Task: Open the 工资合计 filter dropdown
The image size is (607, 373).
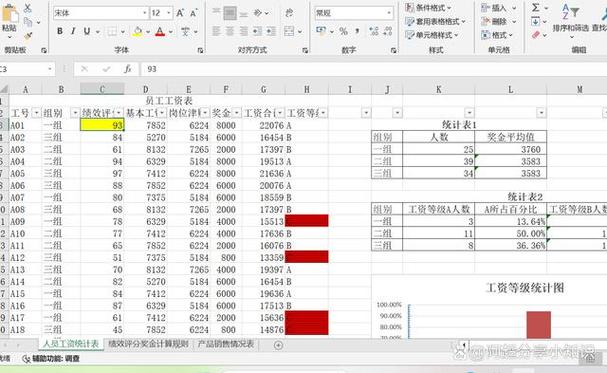Action: tap(280, 113)
